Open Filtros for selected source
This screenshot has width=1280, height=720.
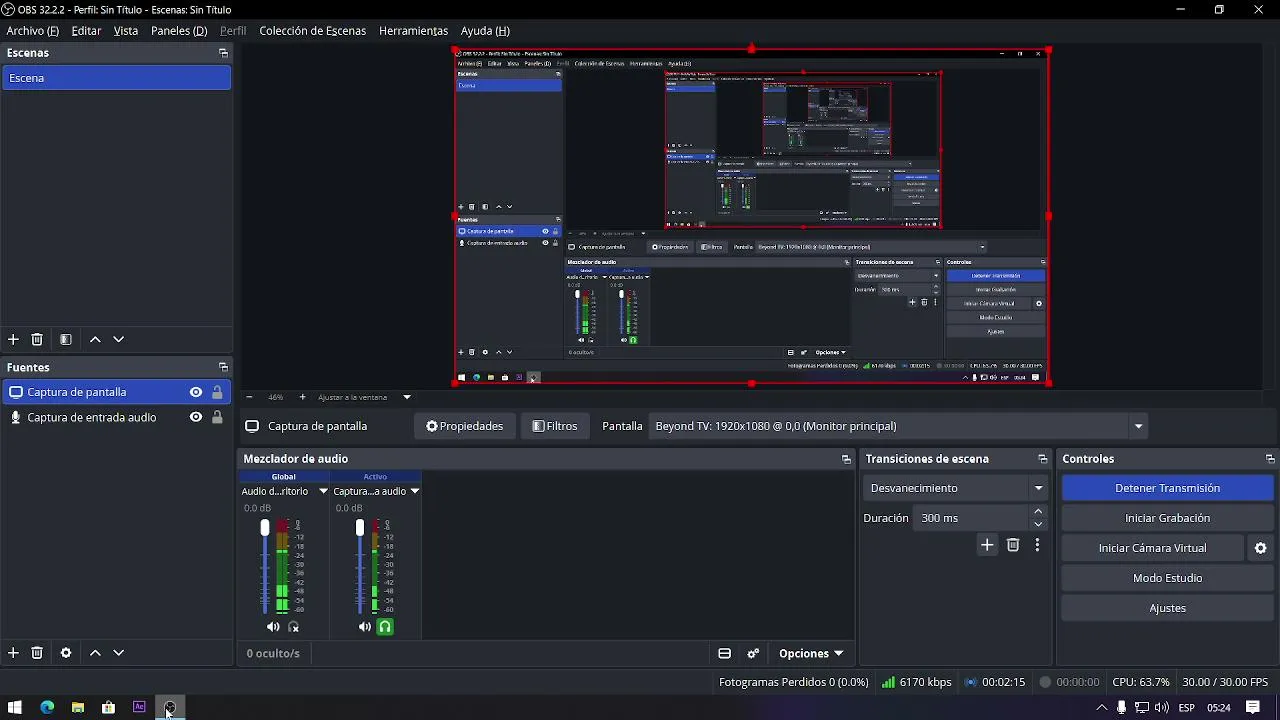pyautogui.click(x=554, y=426)
